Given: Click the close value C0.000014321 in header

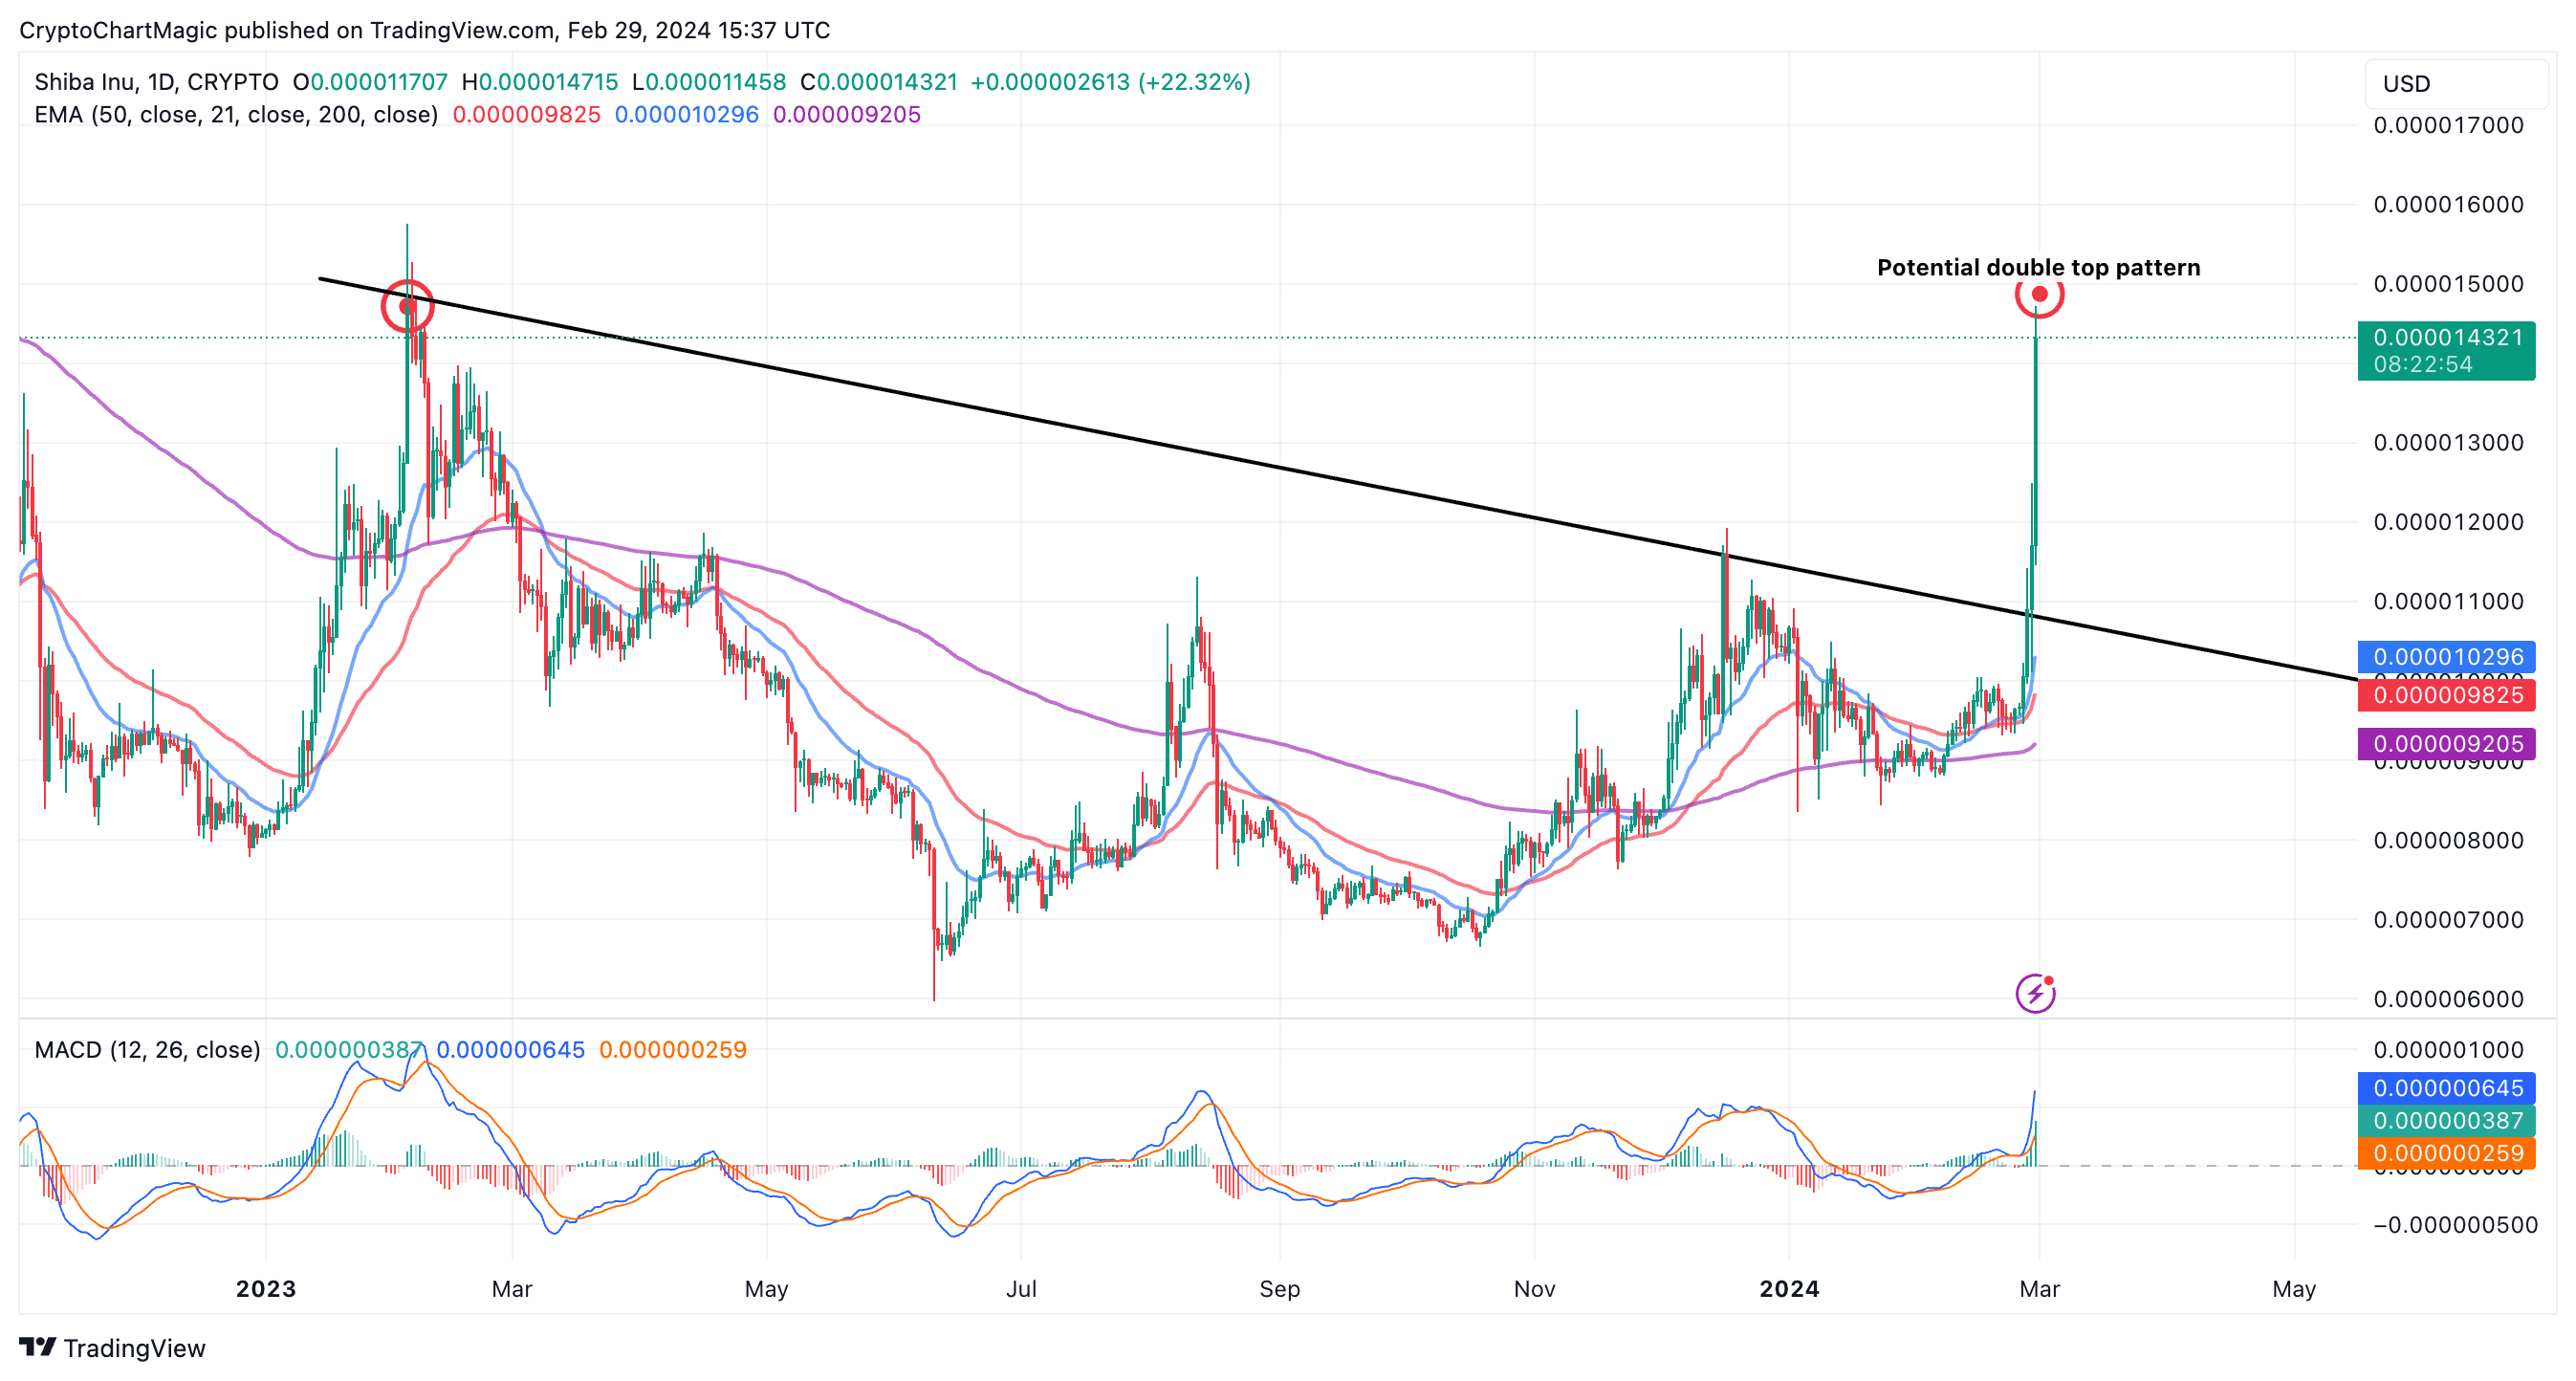Looking at the screenshot, I should click(x=879, y=82).
